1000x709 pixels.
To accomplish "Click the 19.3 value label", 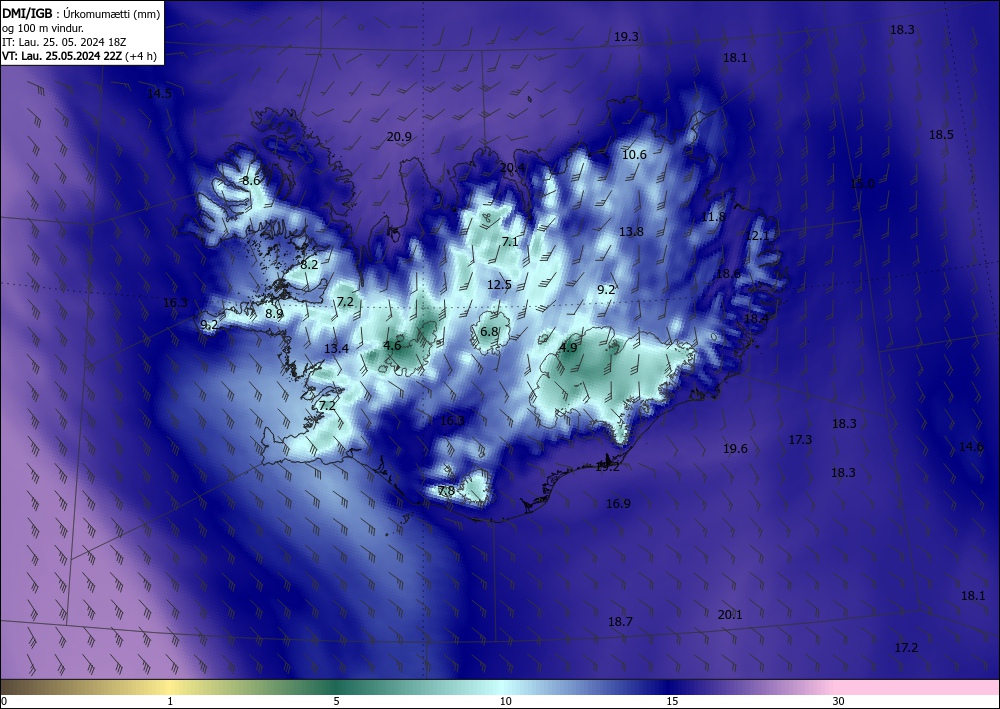I will [626, 37].
